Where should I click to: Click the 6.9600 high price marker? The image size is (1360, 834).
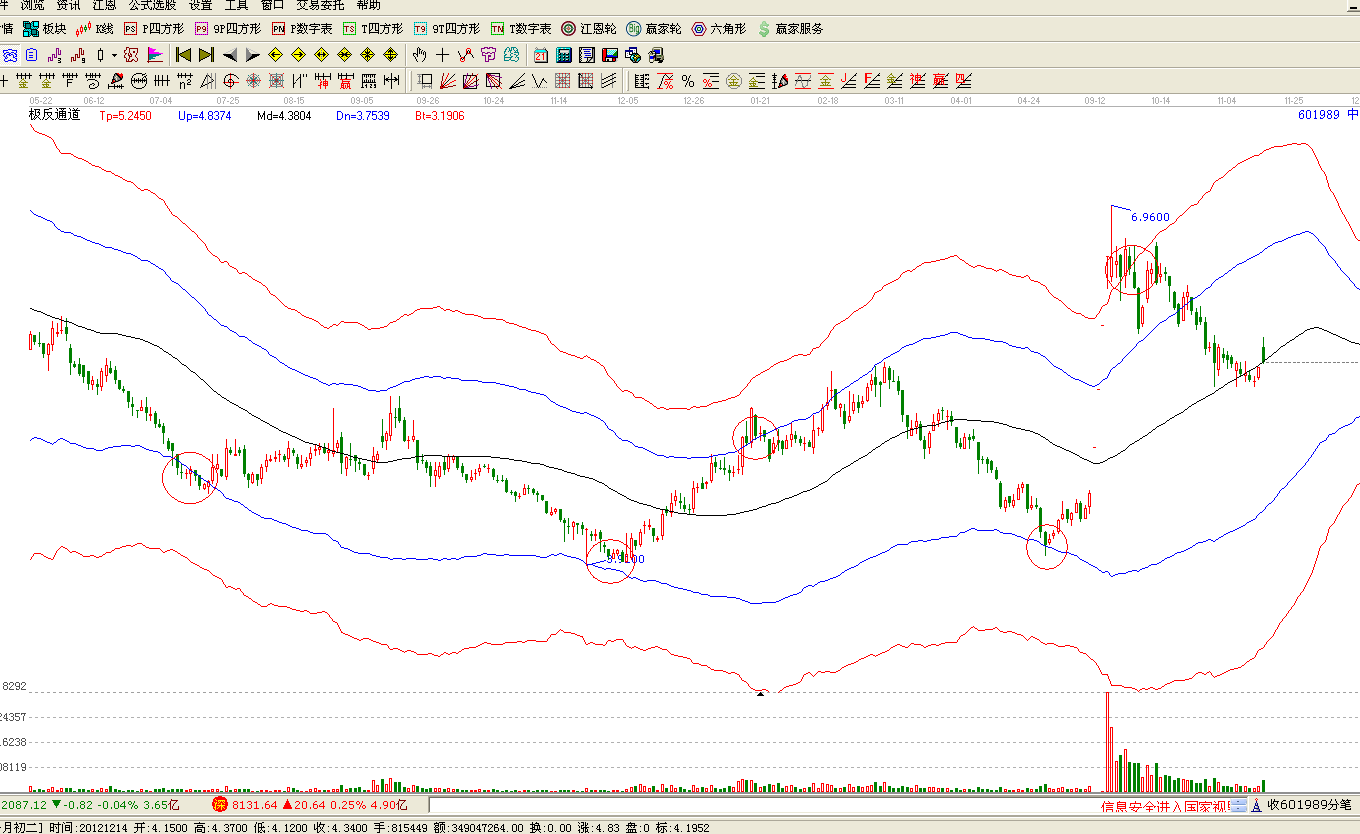[x=1150, y=216]
